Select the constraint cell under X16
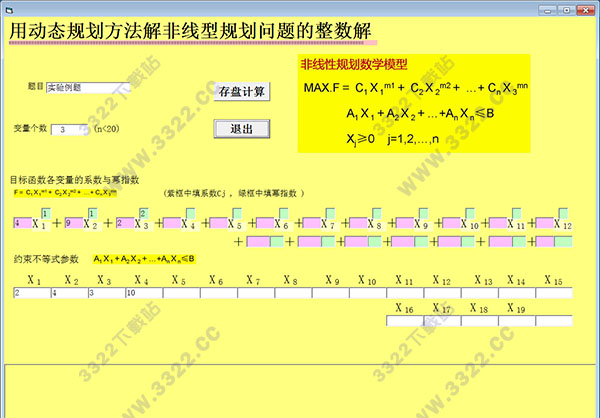The height and width of the screenshot is (418, 600). coord(405,321)
